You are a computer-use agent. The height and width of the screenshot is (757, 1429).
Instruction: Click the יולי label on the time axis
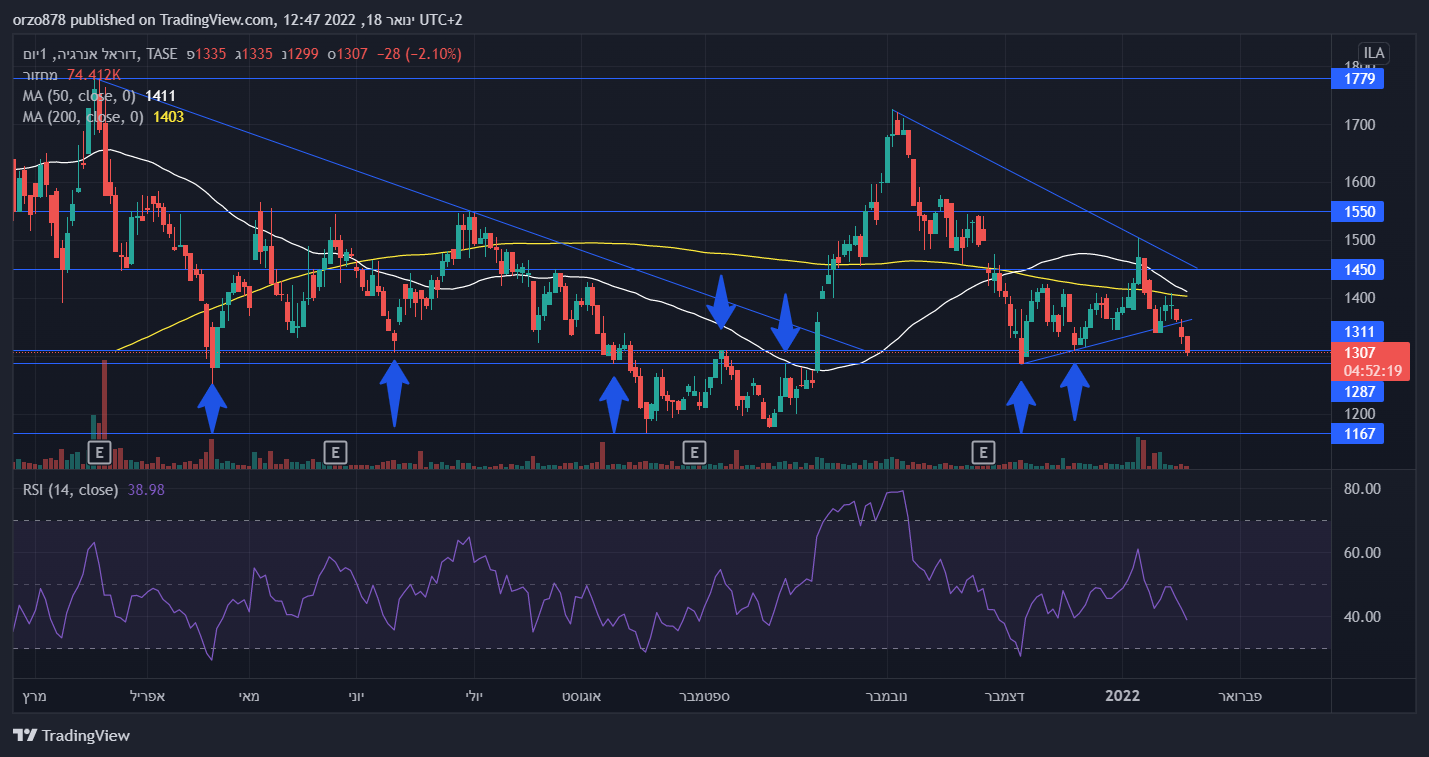475,695
